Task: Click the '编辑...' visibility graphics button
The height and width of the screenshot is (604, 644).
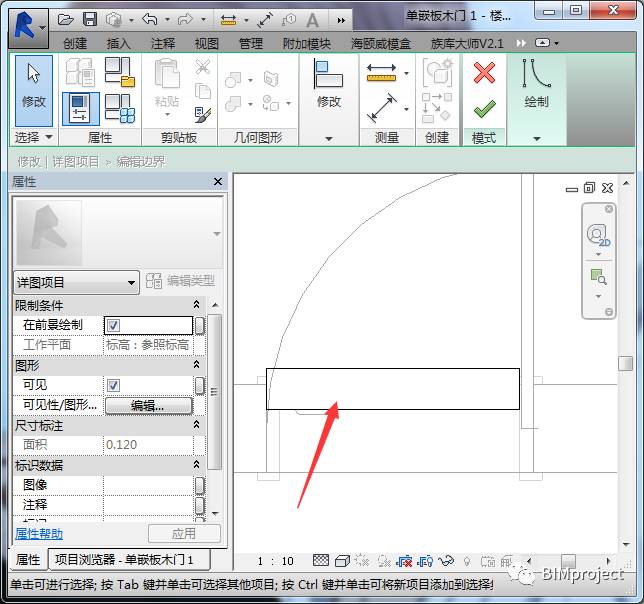Action: (148, 406)
